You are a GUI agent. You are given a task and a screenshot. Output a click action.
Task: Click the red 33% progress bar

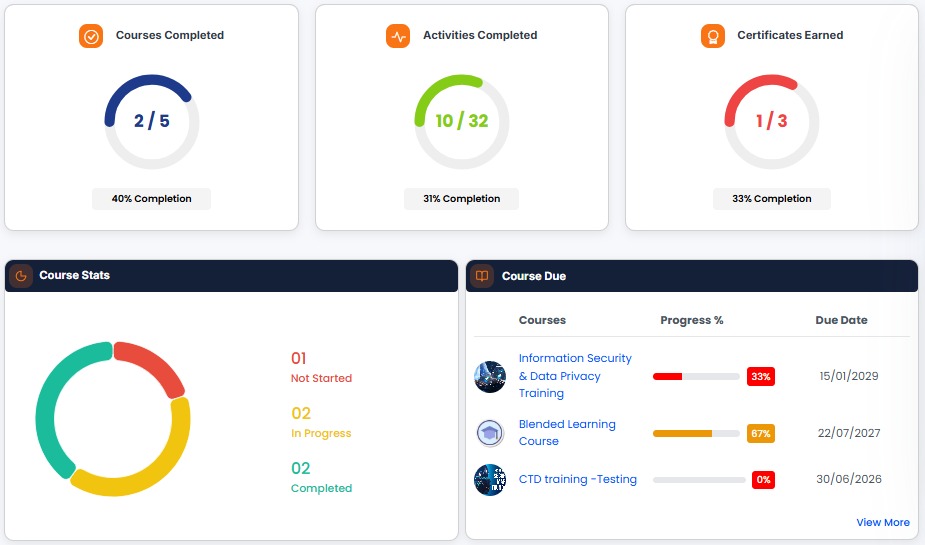click(696, 376)
